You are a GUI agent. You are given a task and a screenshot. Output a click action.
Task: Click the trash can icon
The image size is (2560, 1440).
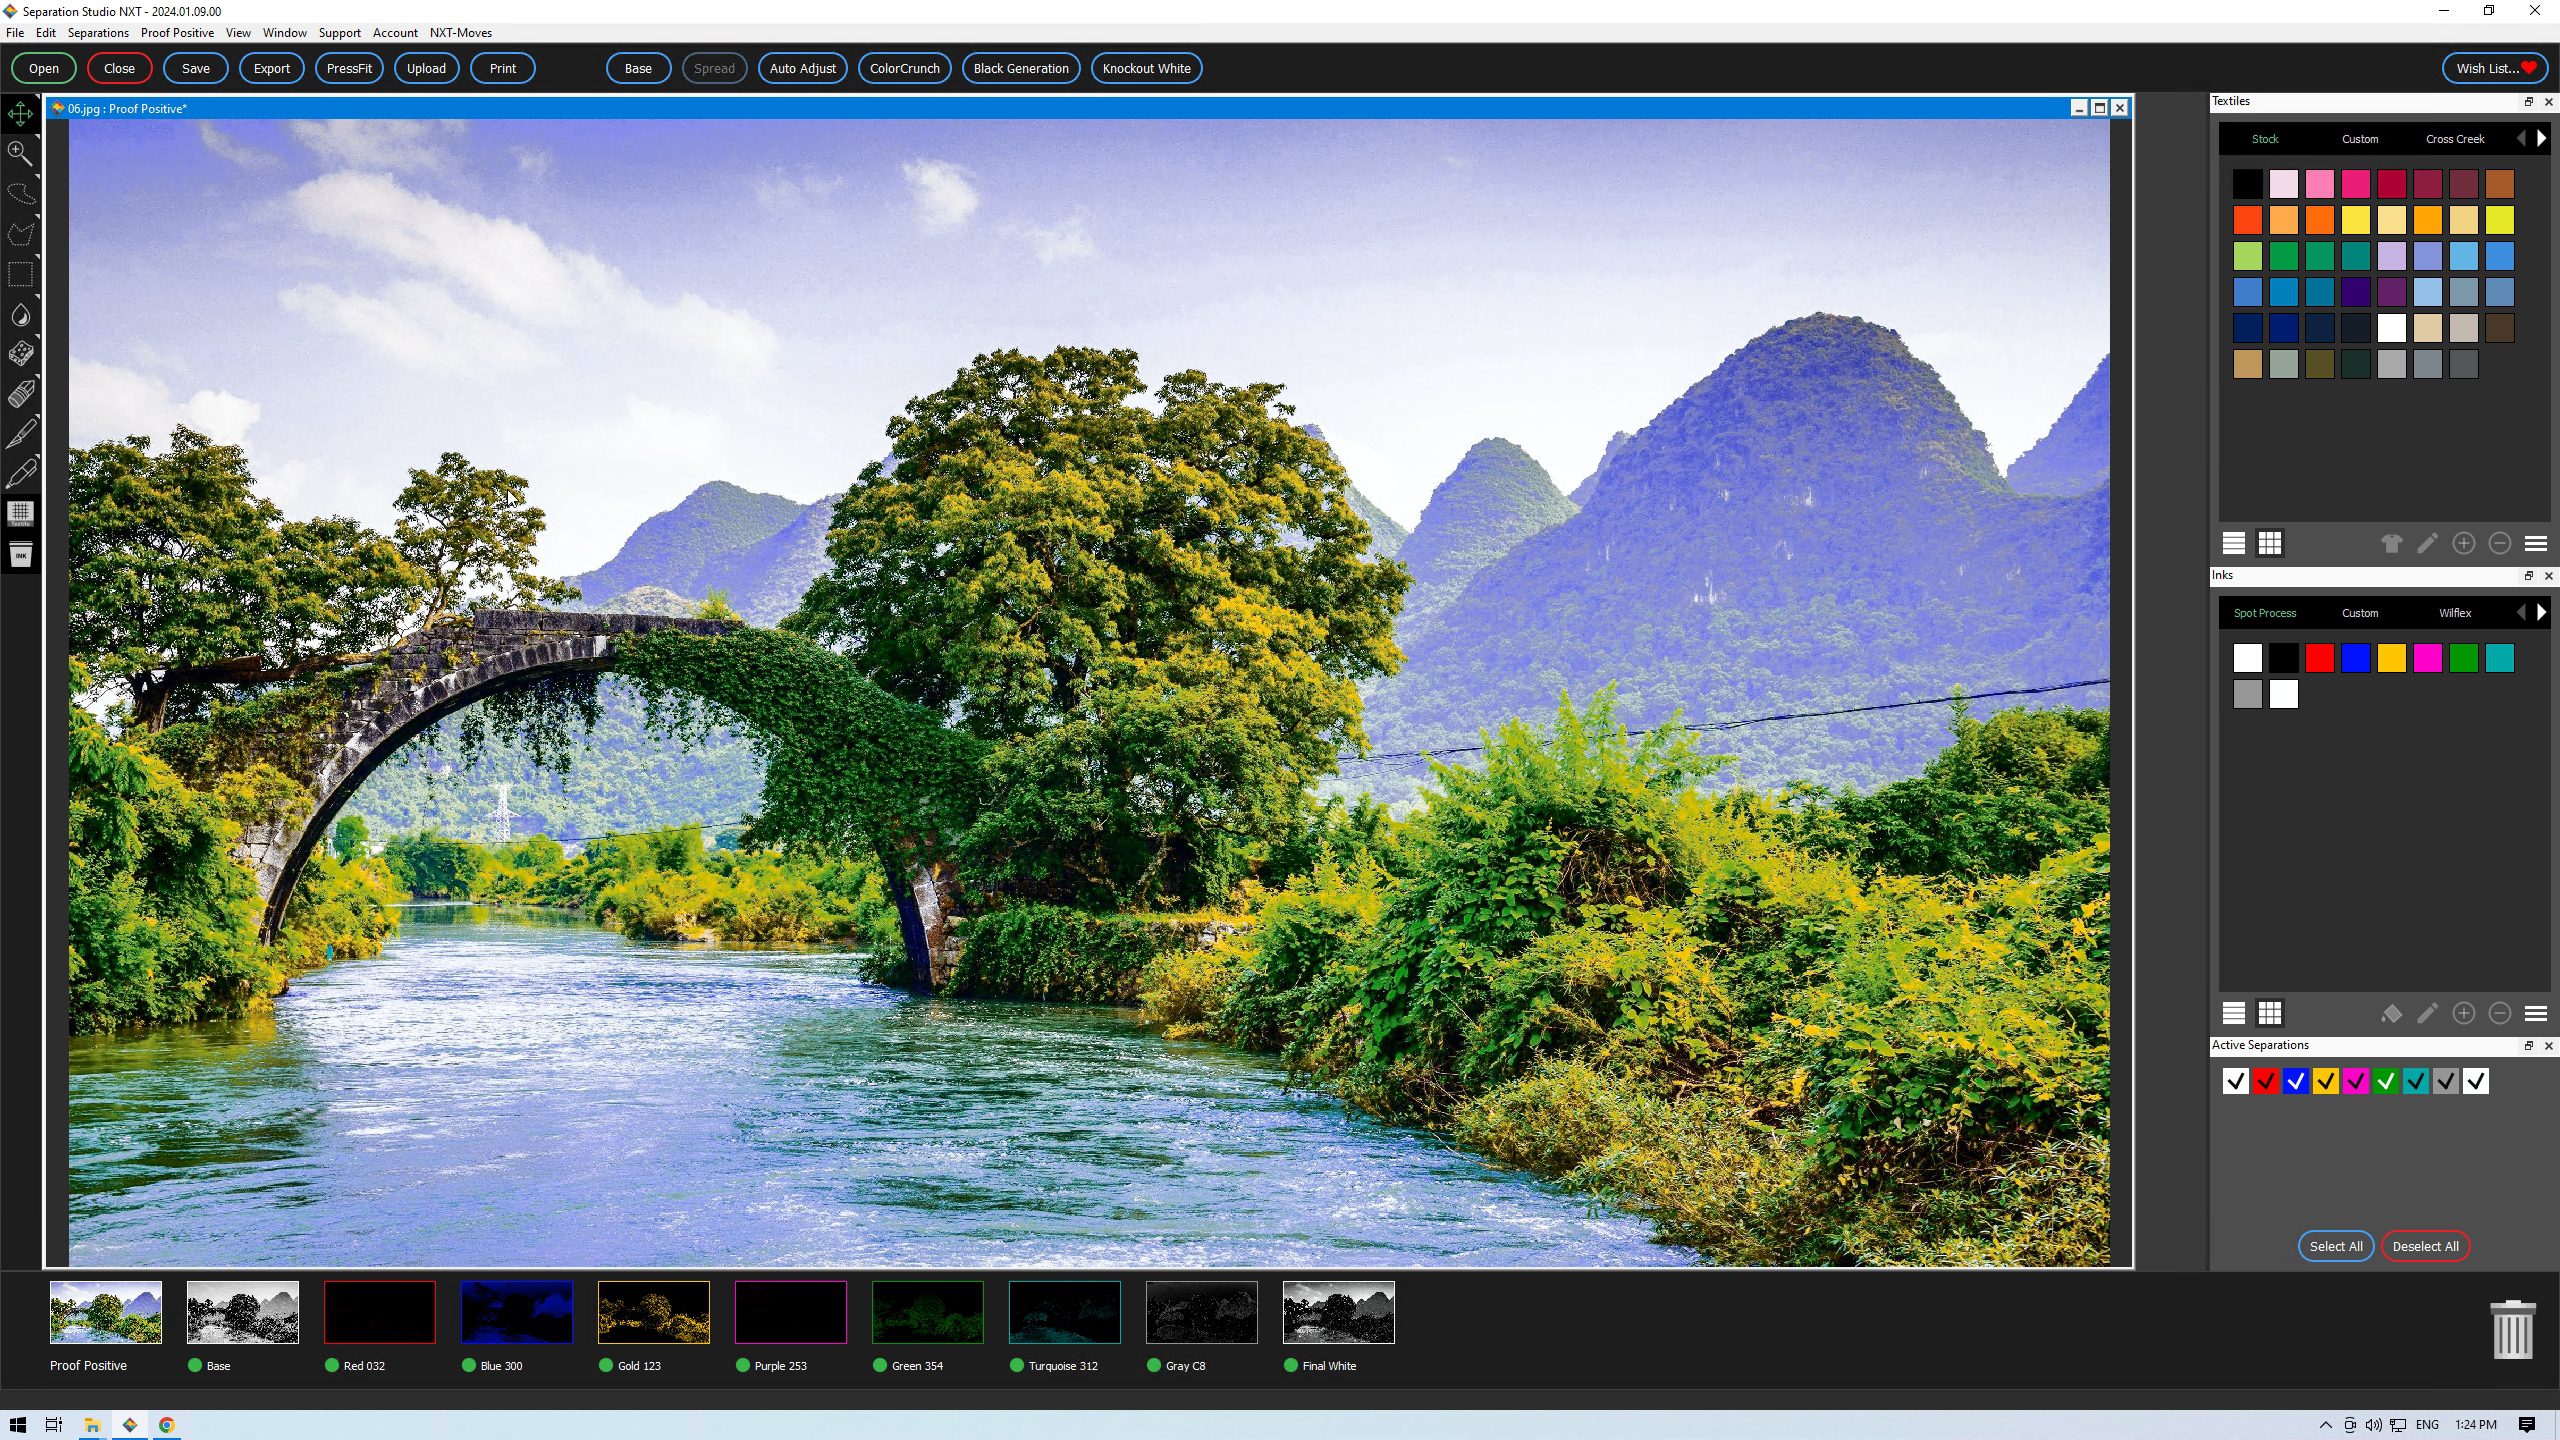(2511, 1330)
